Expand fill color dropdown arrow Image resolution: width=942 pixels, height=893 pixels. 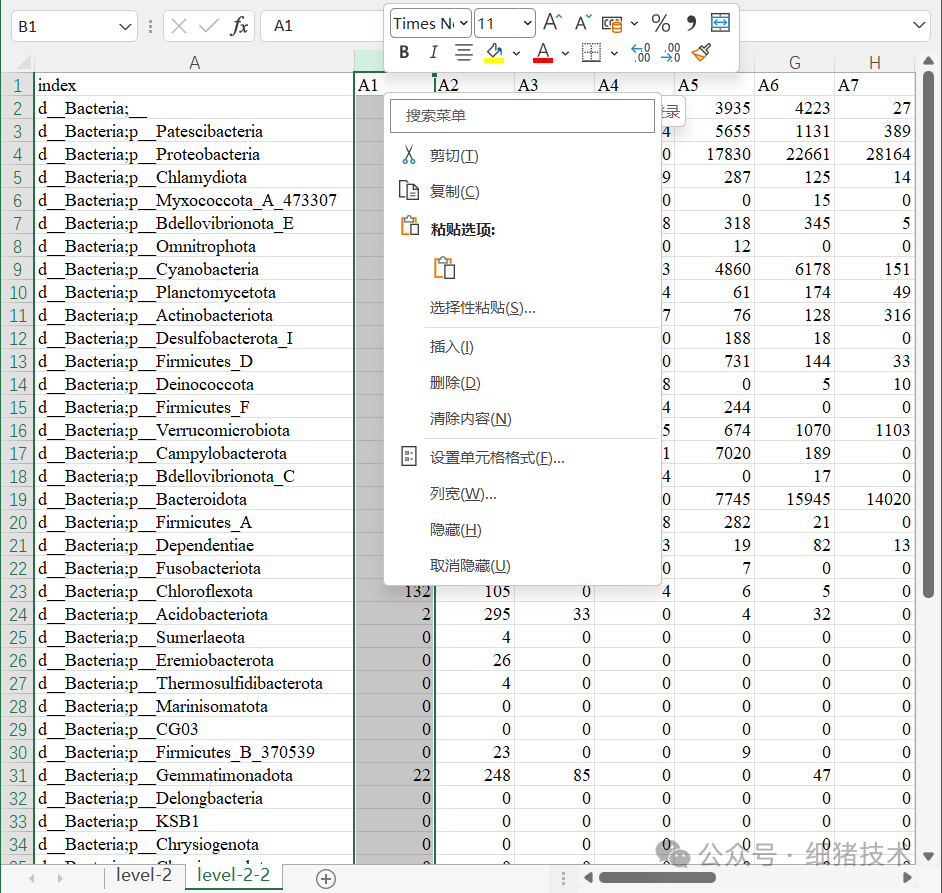tap(516, 53)
